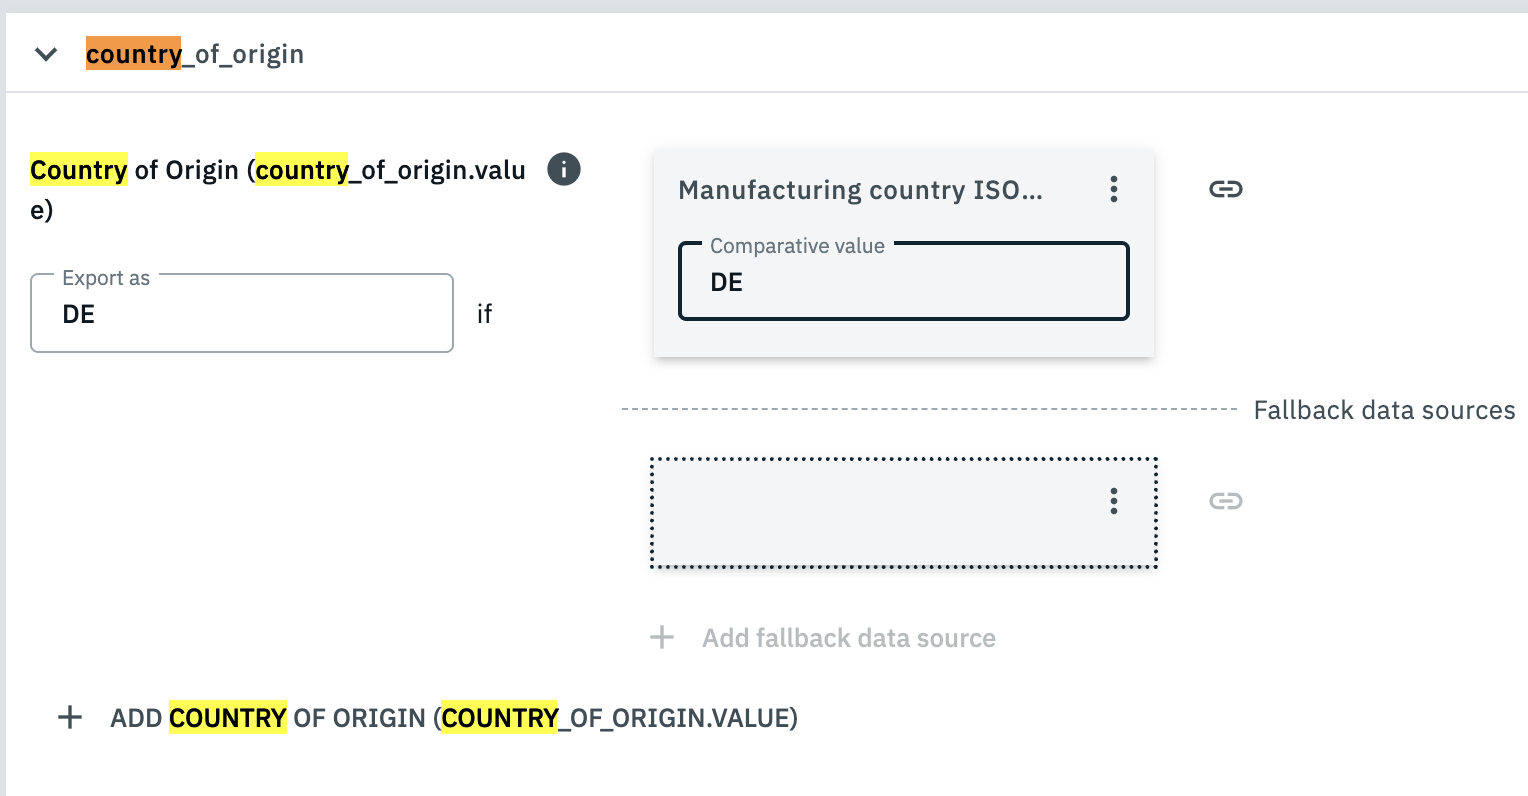Viewport: 1528px width, 796px height.
Task: Click the "Comparative value" floating field label
Action: click(797, 246)
